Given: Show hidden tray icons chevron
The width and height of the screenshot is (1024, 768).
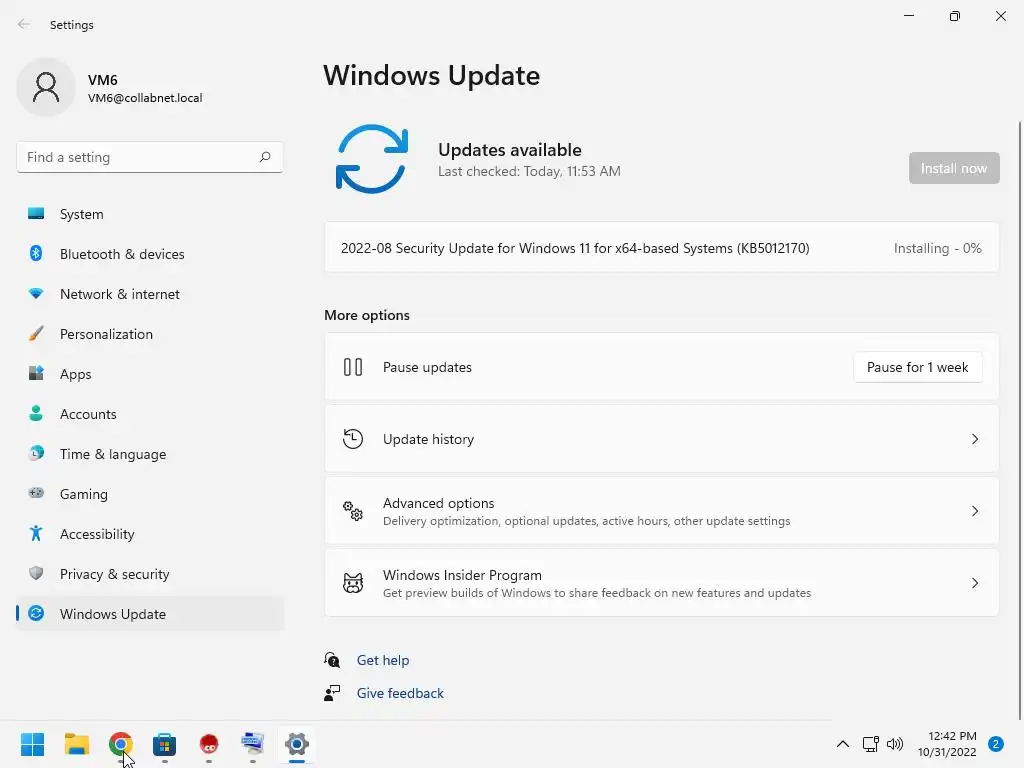Looking at the screenshot, I should coord(843,744).
